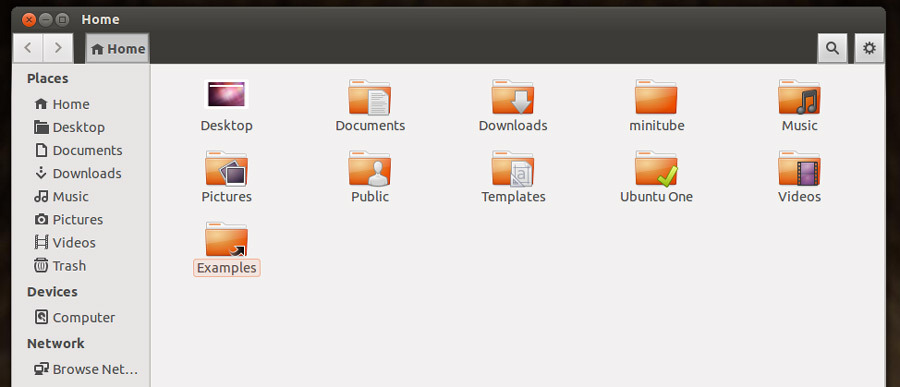The height and width of the screenshot is (387, 900).
Task: Go back with the left arrow
Action: tap(28, 48)
